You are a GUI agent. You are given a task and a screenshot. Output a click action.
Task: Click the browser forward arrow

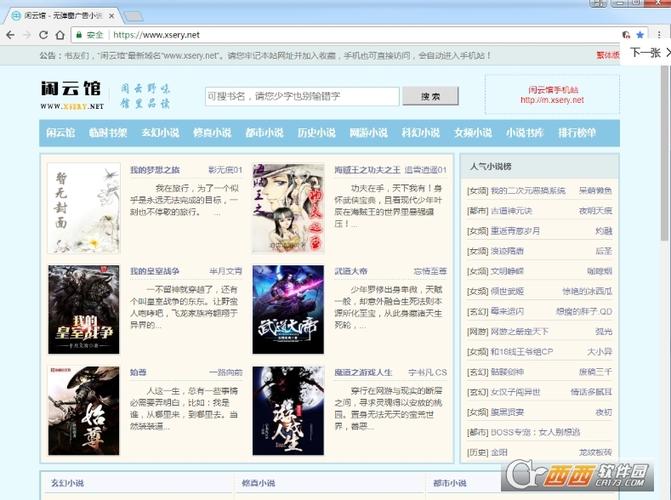tap(27, 35)
